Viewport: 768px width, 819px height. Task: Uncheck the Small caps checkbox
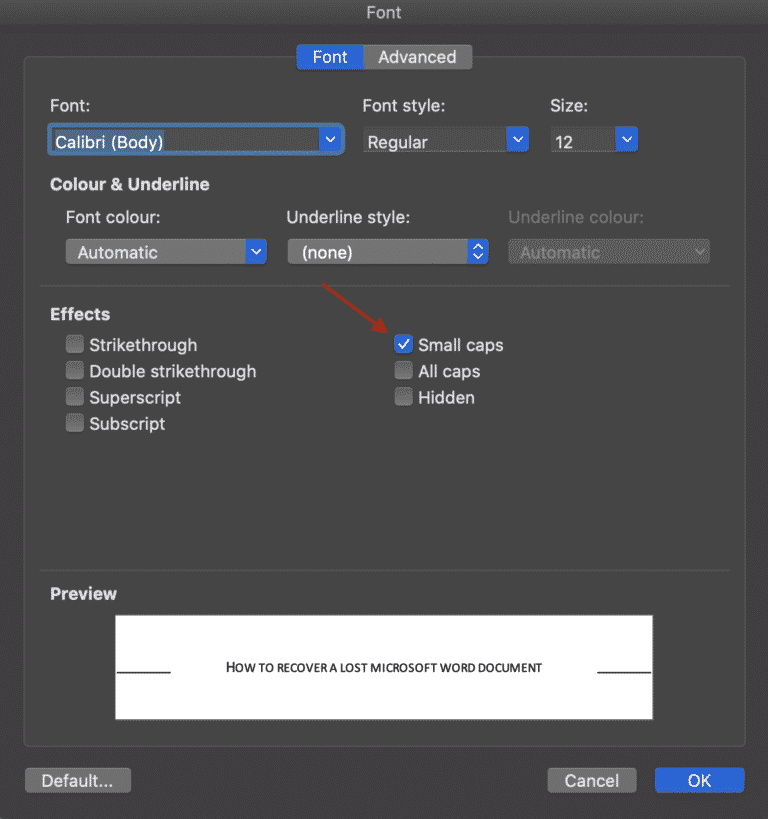[403, 344]
